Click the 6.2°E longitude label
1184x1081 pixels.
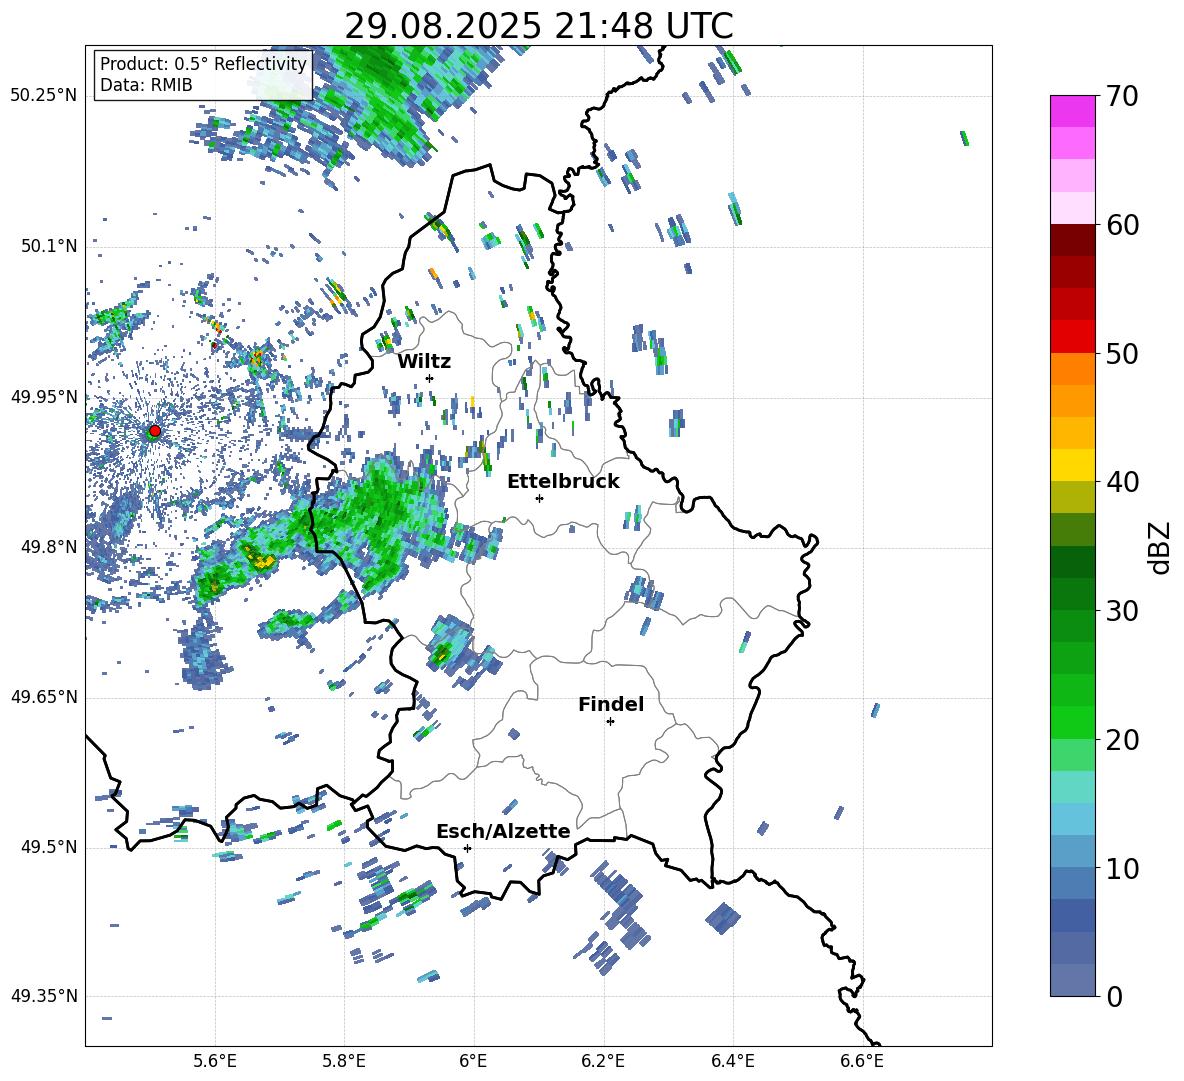[x=603, y=1061]
